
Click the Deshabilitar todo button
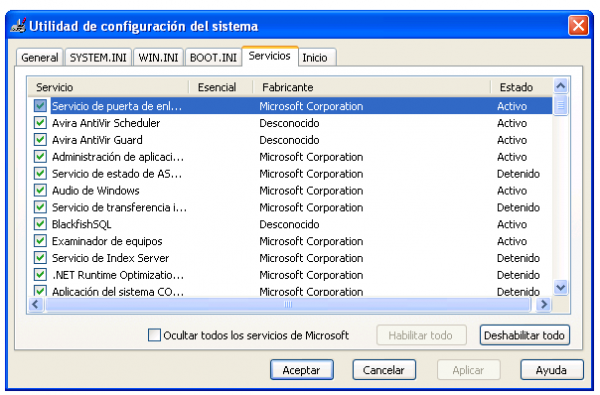pos(525,335)
